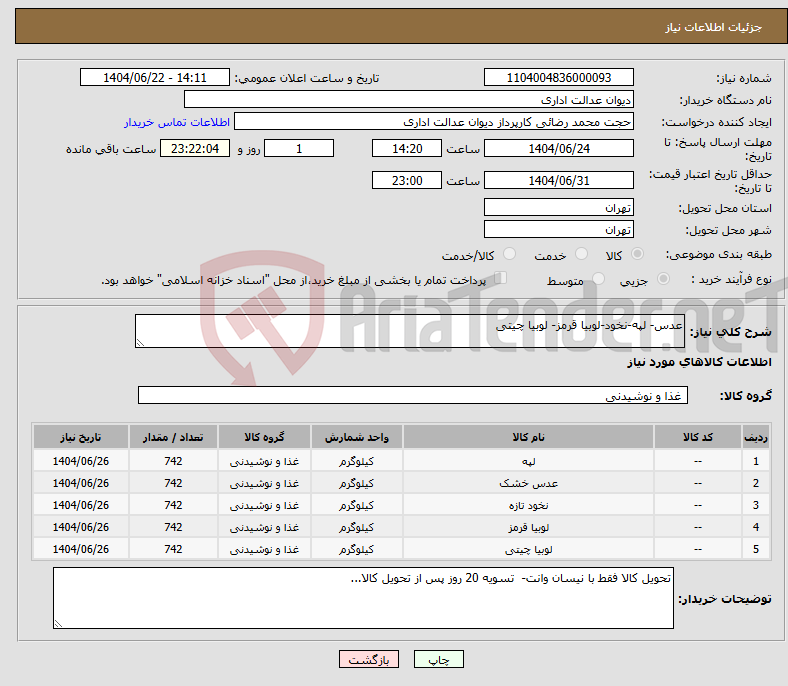This screenshot has height=686, width=788.
Task: Click the quantity 742 in the لپه row
Action: pos(173,461)
